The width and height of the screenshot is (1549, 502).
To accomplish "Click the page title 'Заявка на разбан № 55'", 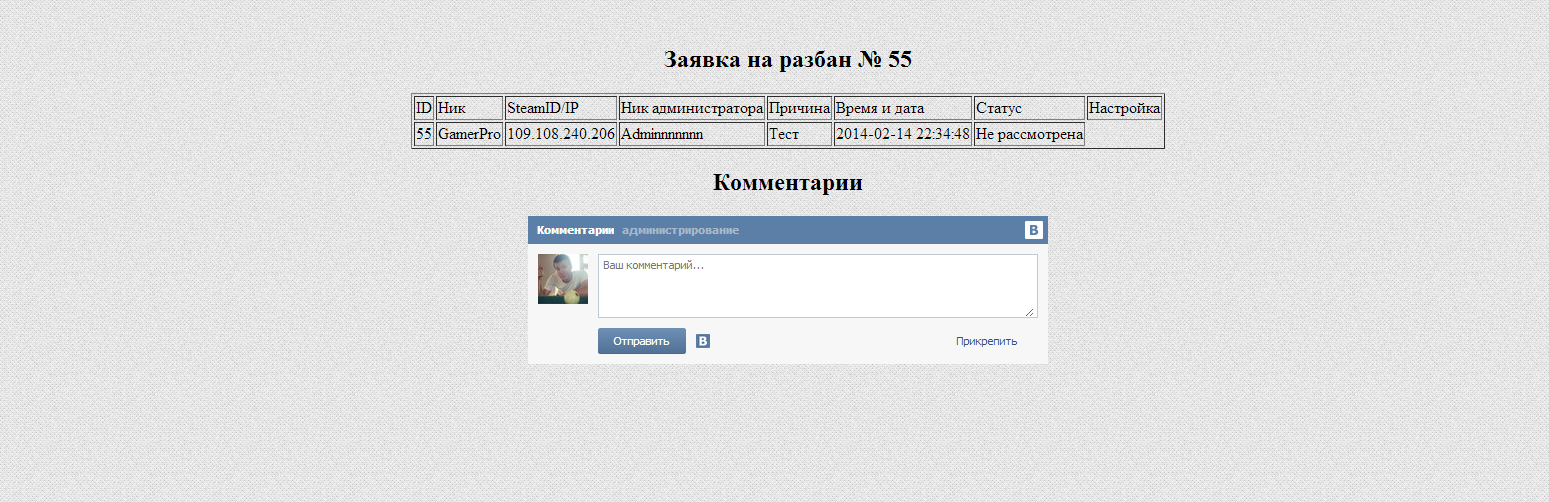I will coord(788,60).
